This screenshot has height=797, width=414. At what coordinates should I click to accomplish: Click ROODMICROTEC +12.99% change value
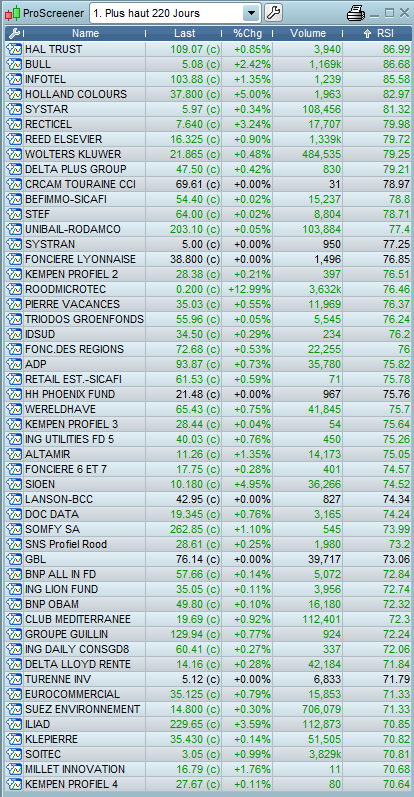tap(250, 289)
